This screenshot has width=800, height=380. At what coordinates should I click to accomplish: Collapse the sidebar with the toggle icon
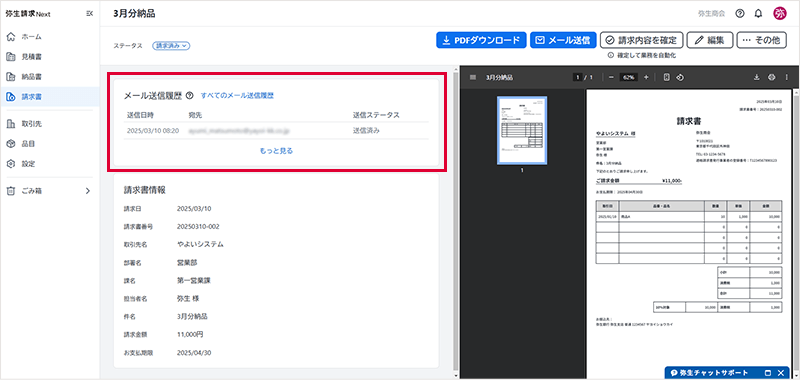point(90,14)
